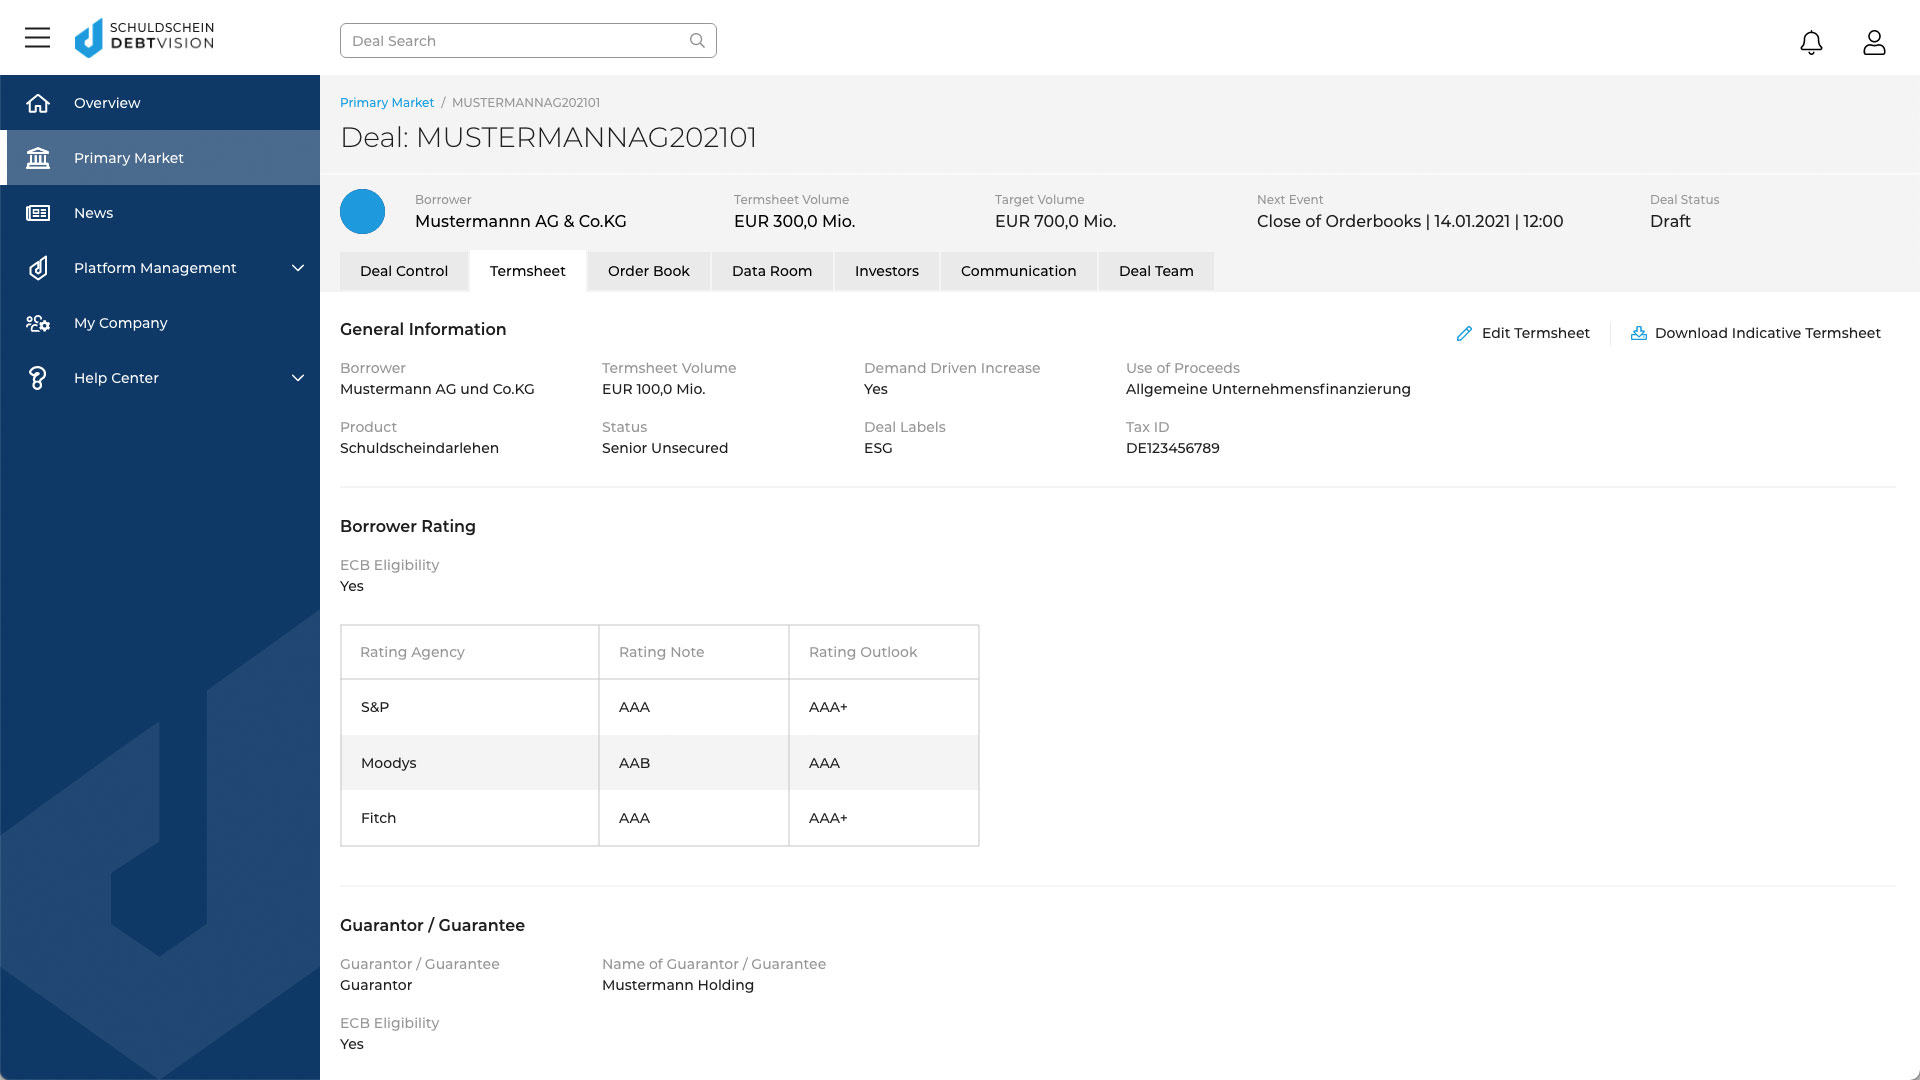The image size is (1920, 1080).
Task: Click the Deal Search input field
Action: (527, 40)
